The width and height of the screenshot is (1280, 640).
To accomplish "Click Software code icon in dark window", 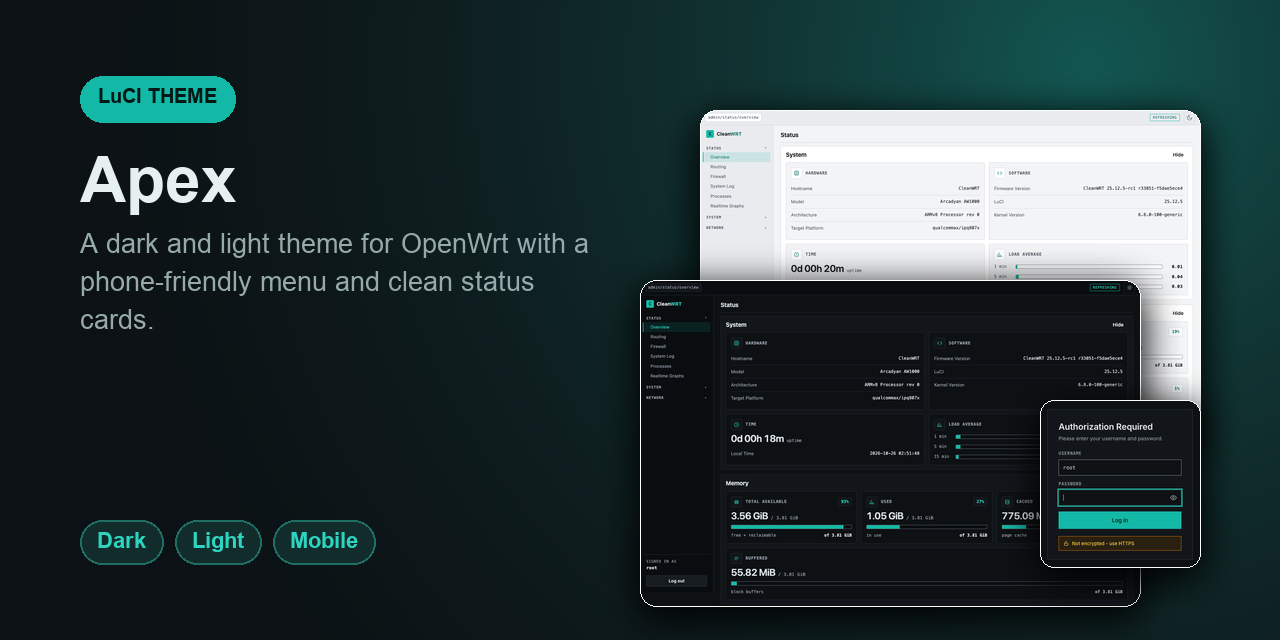I will click(940, 343).
